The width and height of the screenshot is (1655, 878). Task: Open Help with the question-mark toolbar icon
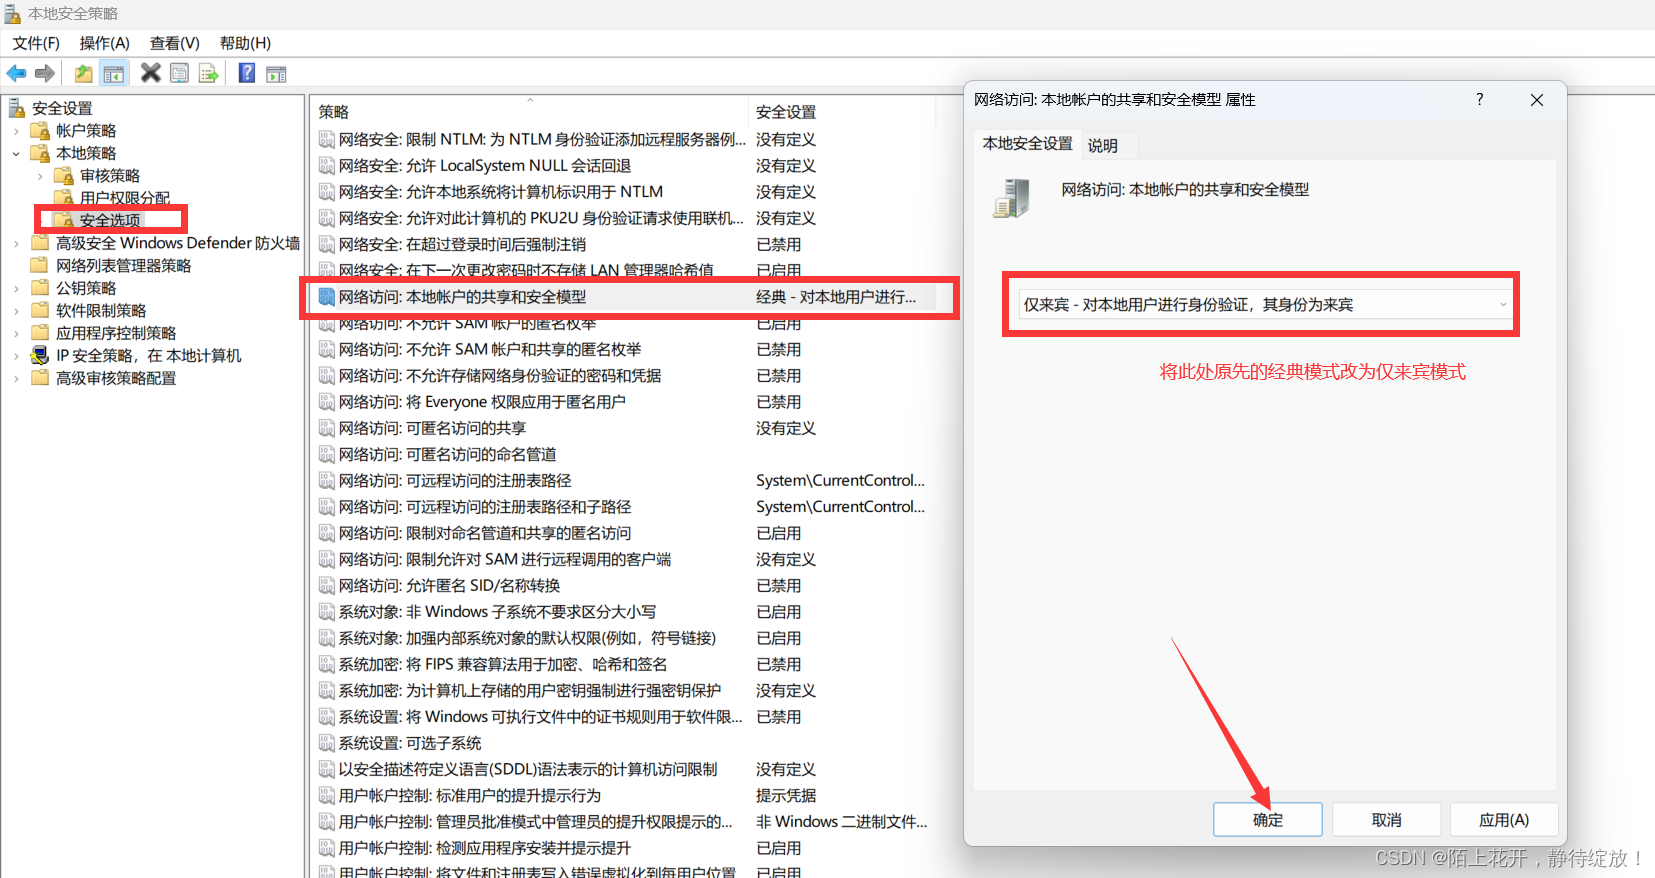click(x=247, y=72)
